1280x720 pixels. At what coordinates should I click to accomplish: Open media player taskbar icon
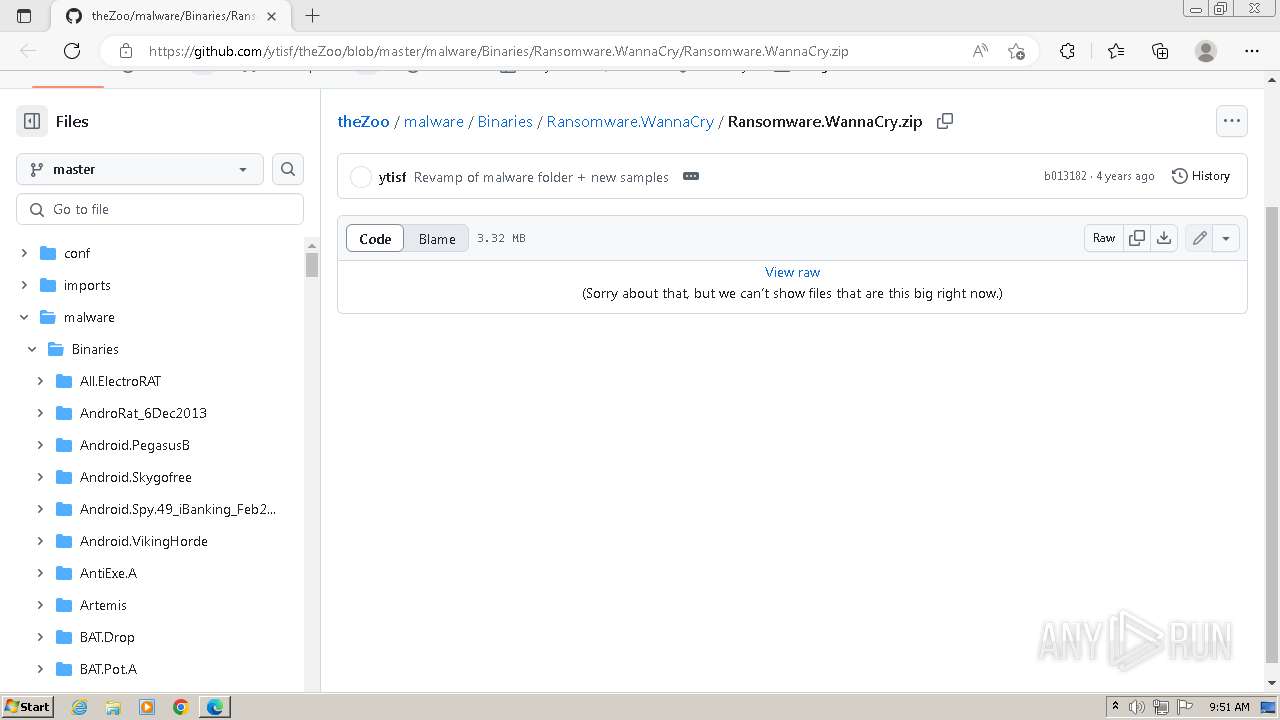pyautogui.click(x=147, y=707)
